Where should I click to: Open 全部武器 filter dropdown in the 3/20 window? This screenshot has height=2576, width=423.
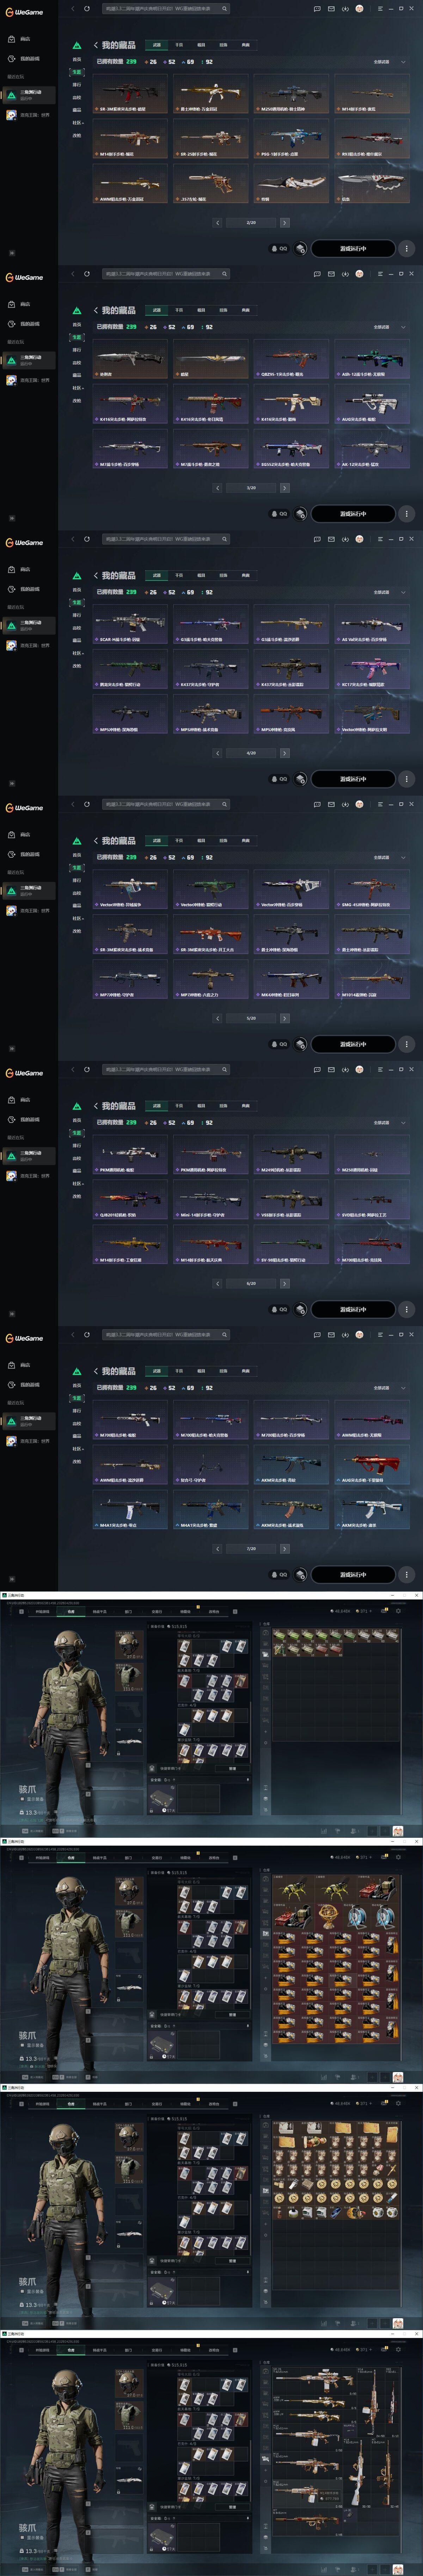pyautogui.click(x=389, y=327)
